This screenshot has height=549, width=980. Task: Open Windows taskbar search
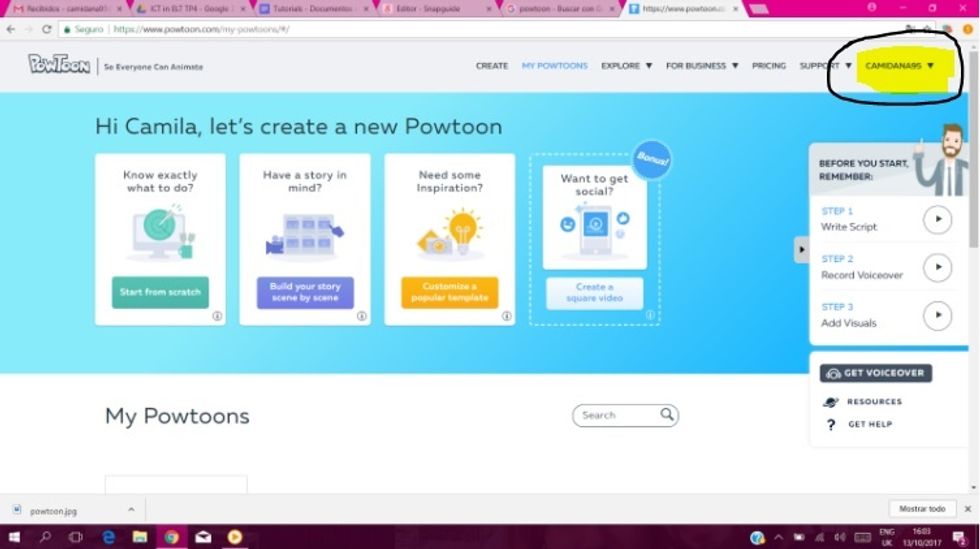(x=45, y=537)
